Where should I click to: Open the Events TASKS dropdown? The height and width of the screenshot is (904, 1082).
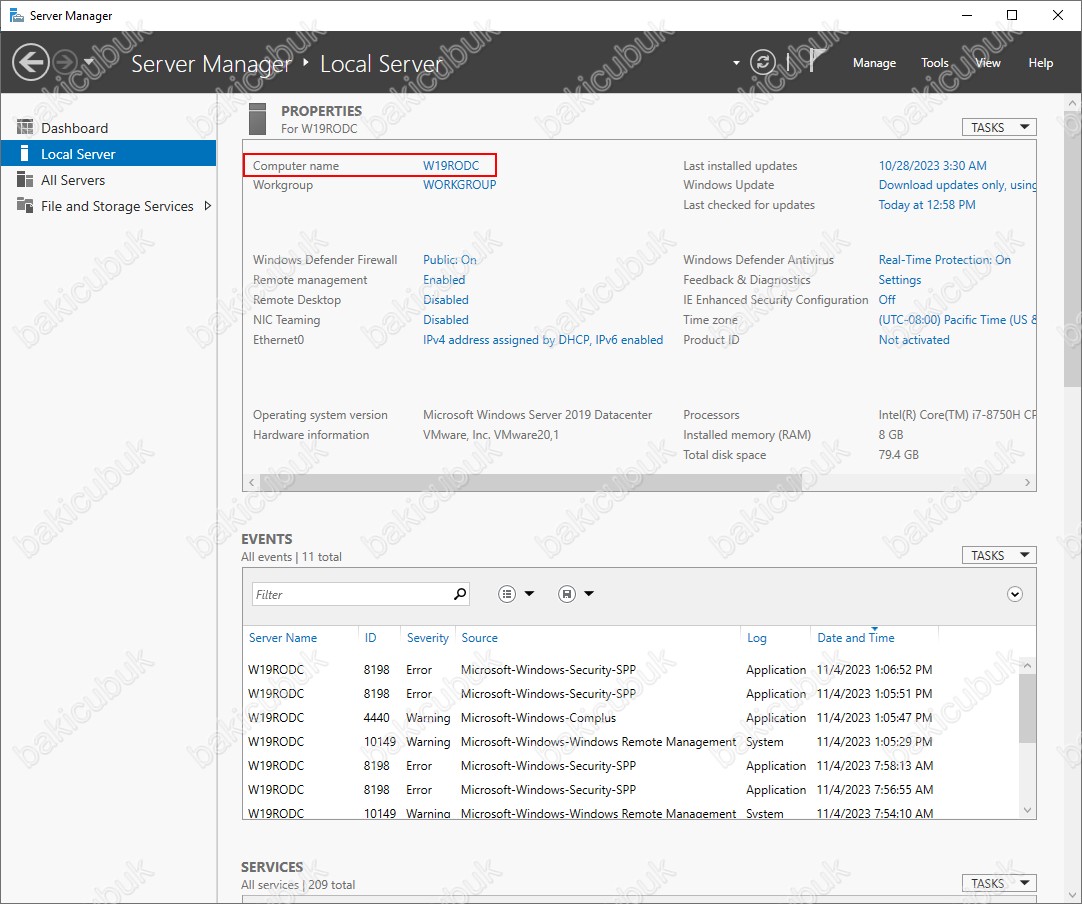(x=999, y=556)
